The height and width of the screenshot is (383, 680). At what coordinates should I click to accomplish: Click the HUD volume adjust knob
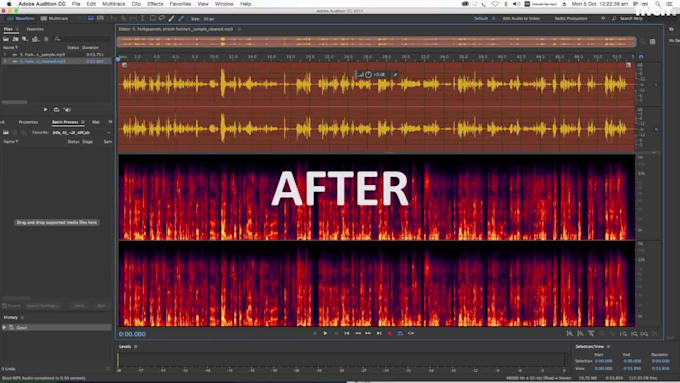[x=368, y=75]
